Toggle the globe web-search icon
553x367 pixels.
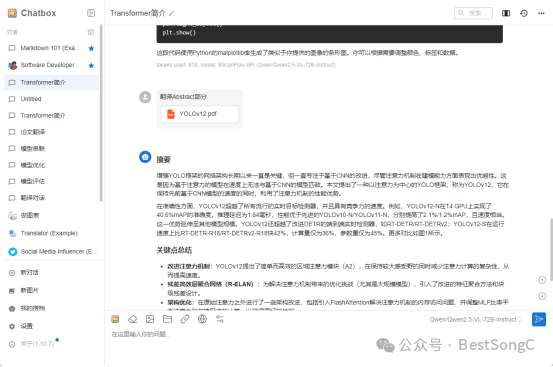tap(202, 319)
